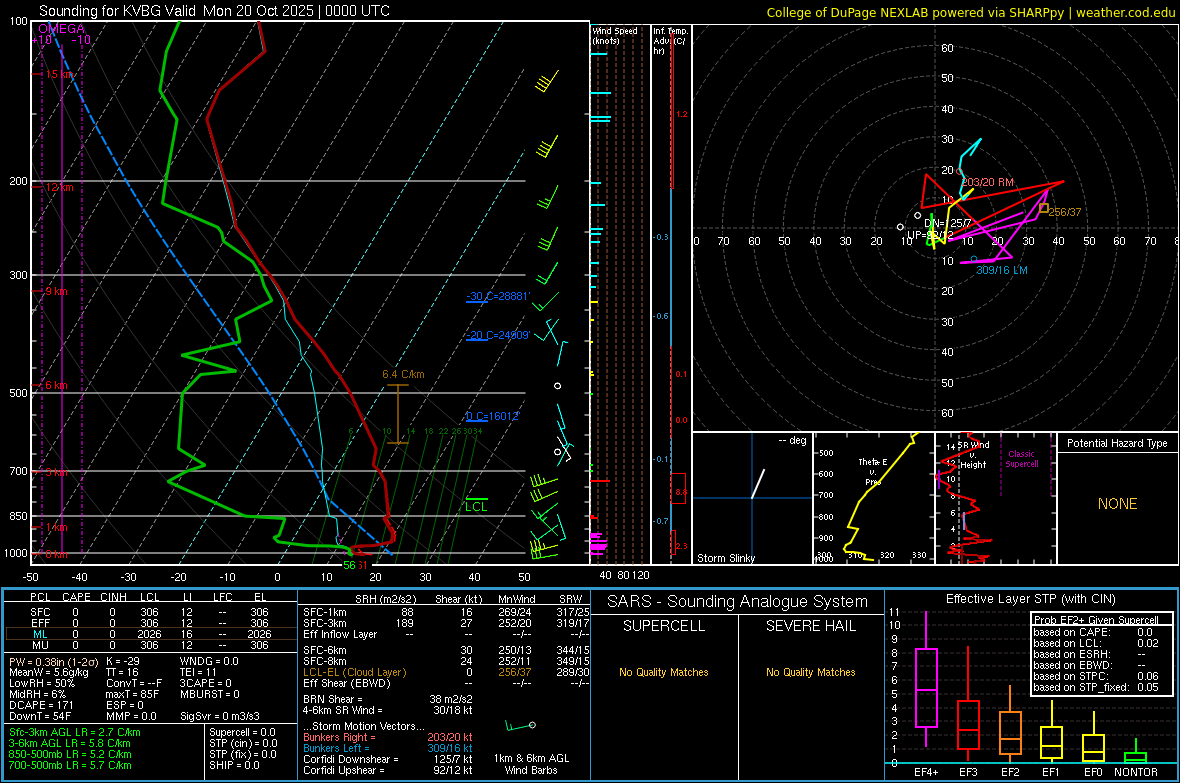Click the magenta EF4+ box plot
Viewport: 1180px width, 783px height.
[926, 687]
